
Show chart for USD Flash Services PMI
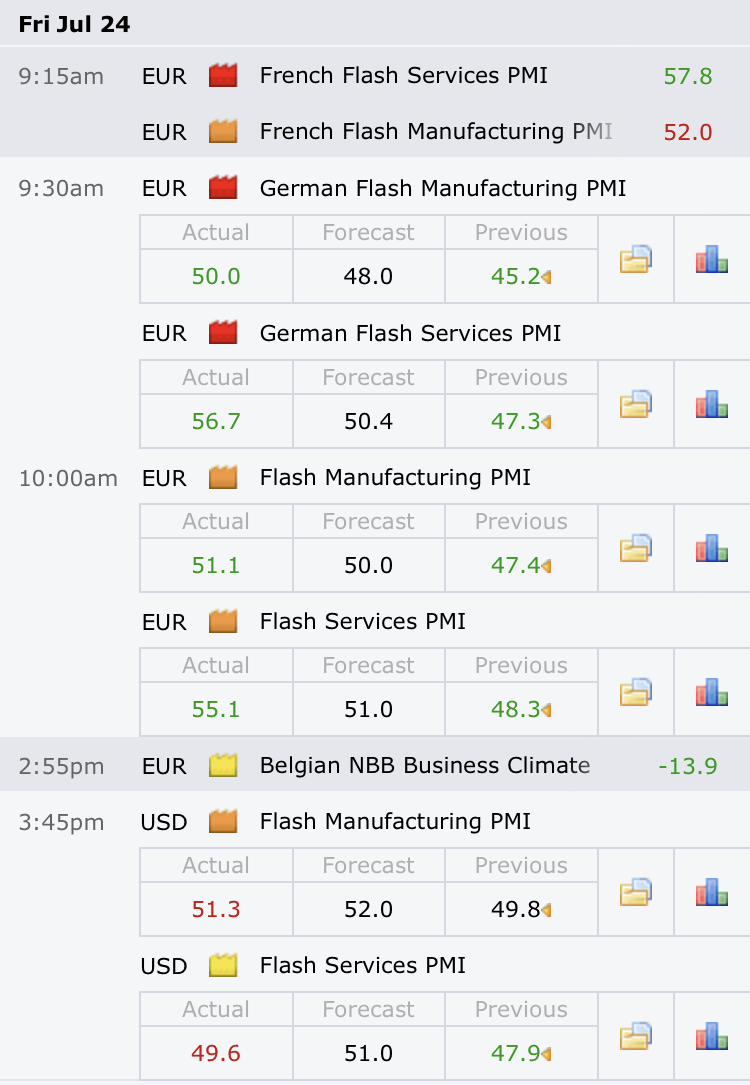click(x=711, y=1036)
